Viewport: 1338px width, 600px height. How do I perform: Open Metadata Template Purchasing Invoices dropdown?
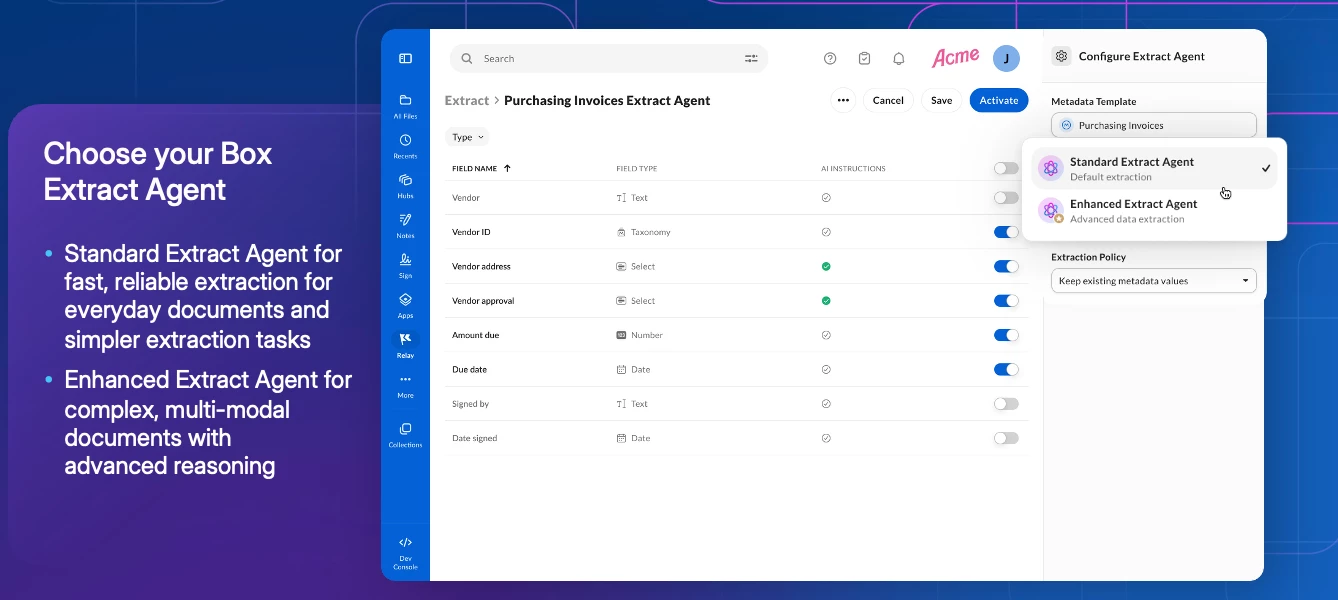1154,125
